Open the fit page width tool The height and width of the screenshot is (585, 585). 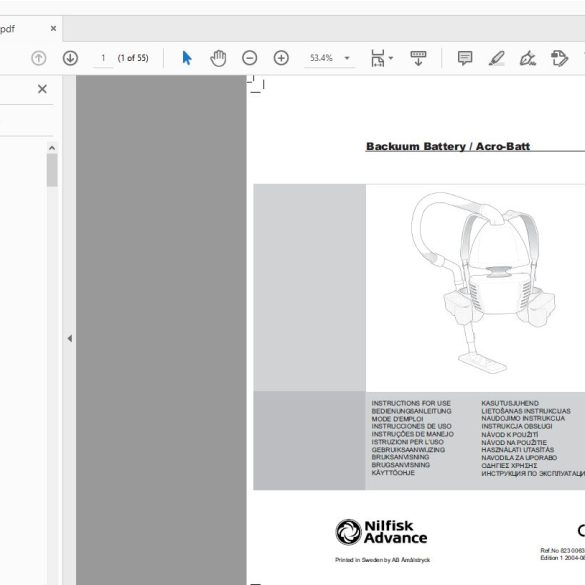pyautogui.click(x=378, y=58)
